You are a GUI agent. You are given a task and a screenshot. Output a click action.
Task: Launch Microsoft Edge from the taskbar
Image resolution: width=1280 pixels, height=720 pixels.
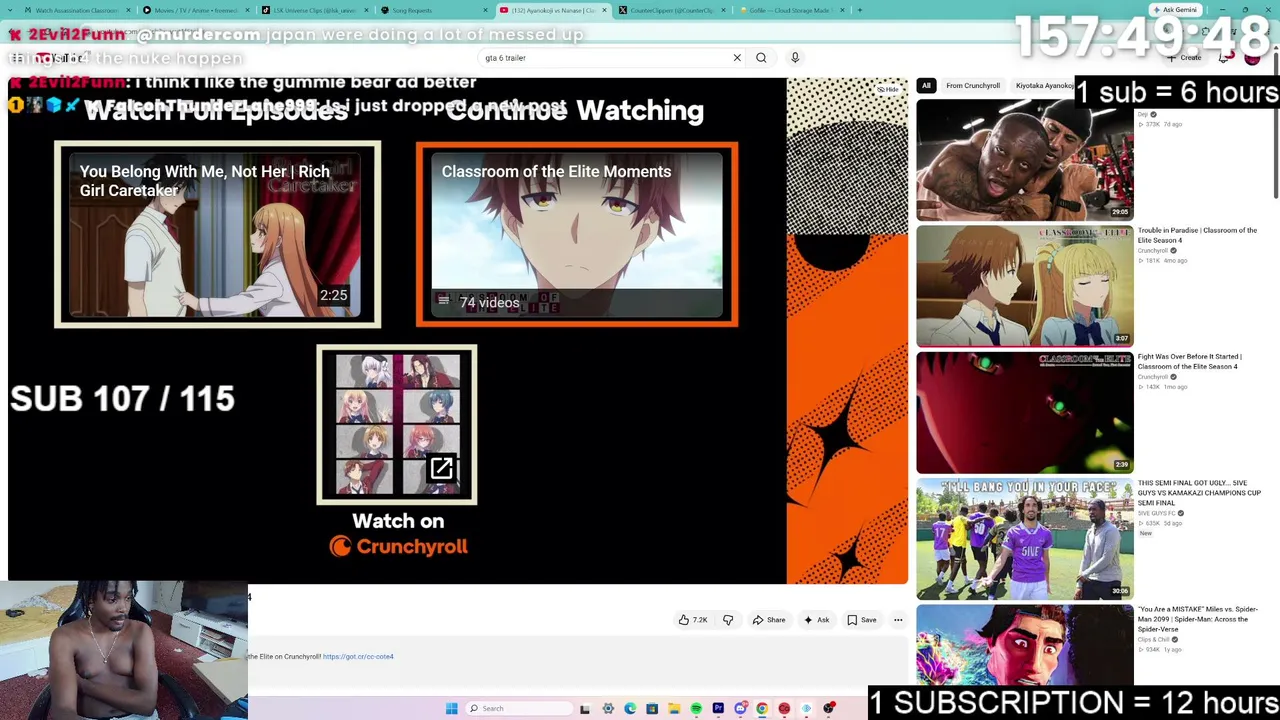630,709
